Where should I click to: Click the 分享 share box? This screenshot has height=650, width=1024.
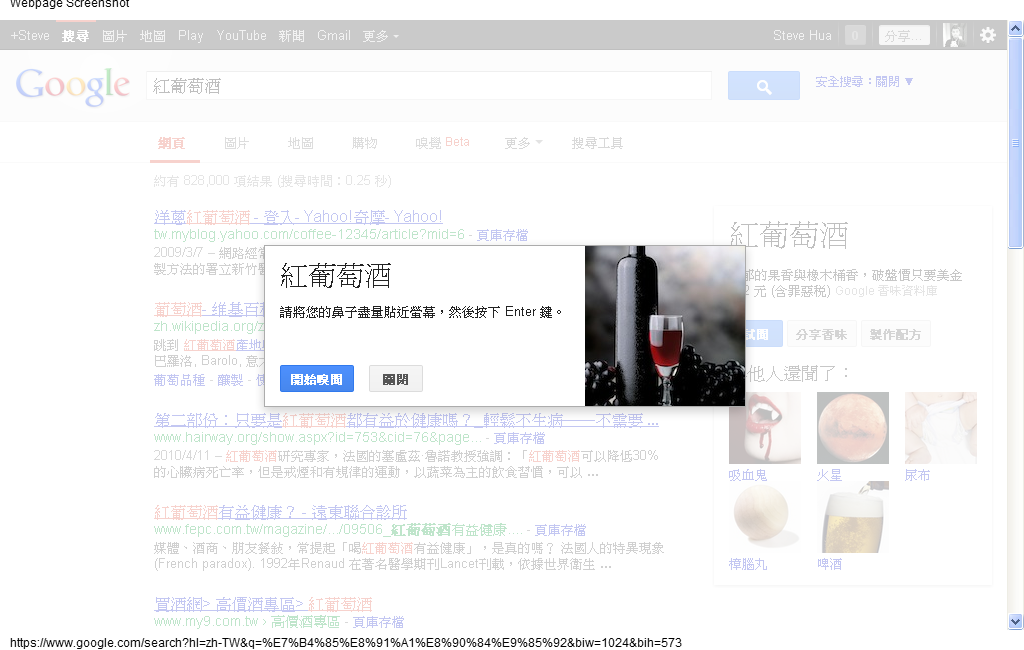(x=904, y=35)
